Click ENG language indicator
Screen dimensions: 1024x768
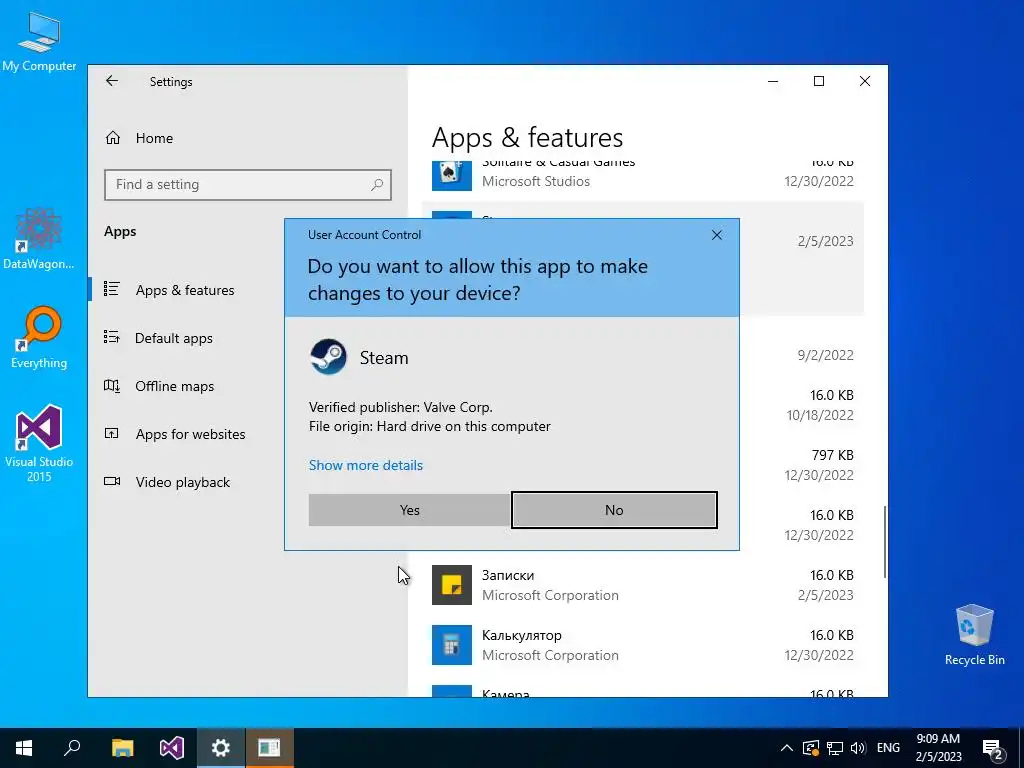pyautogui.click(x=888, y=748)
